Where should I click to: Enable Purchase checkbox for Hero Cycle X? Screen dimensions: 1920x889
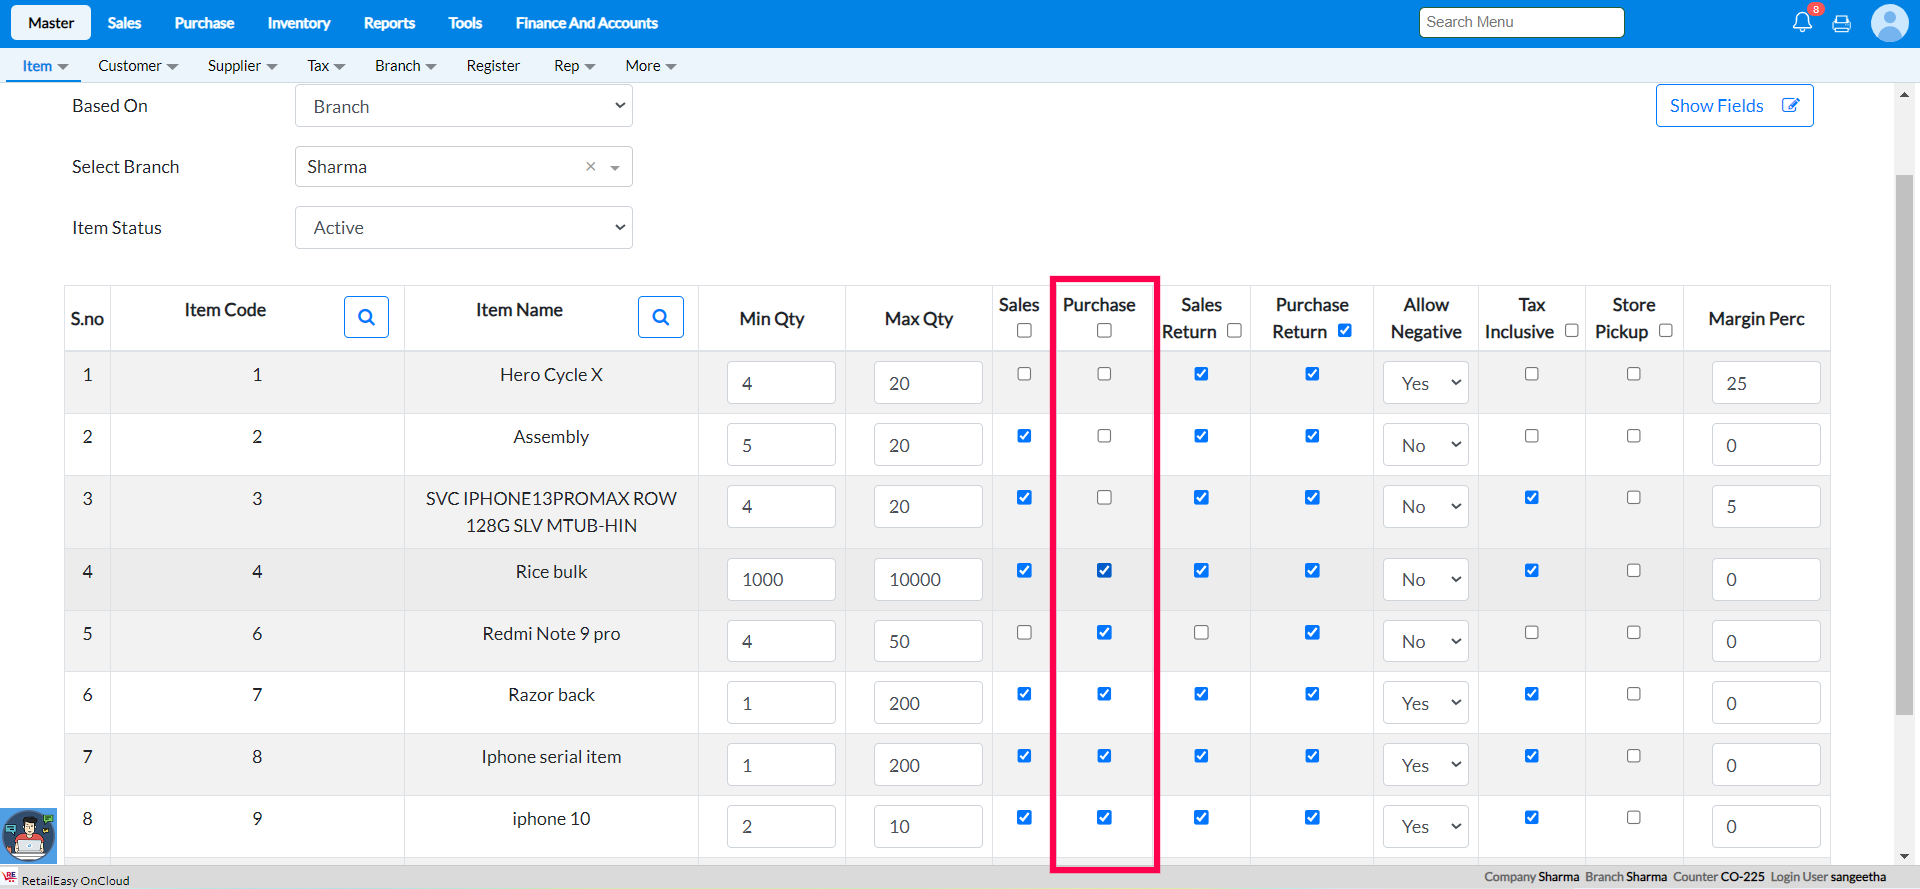tap(1104, 374)
